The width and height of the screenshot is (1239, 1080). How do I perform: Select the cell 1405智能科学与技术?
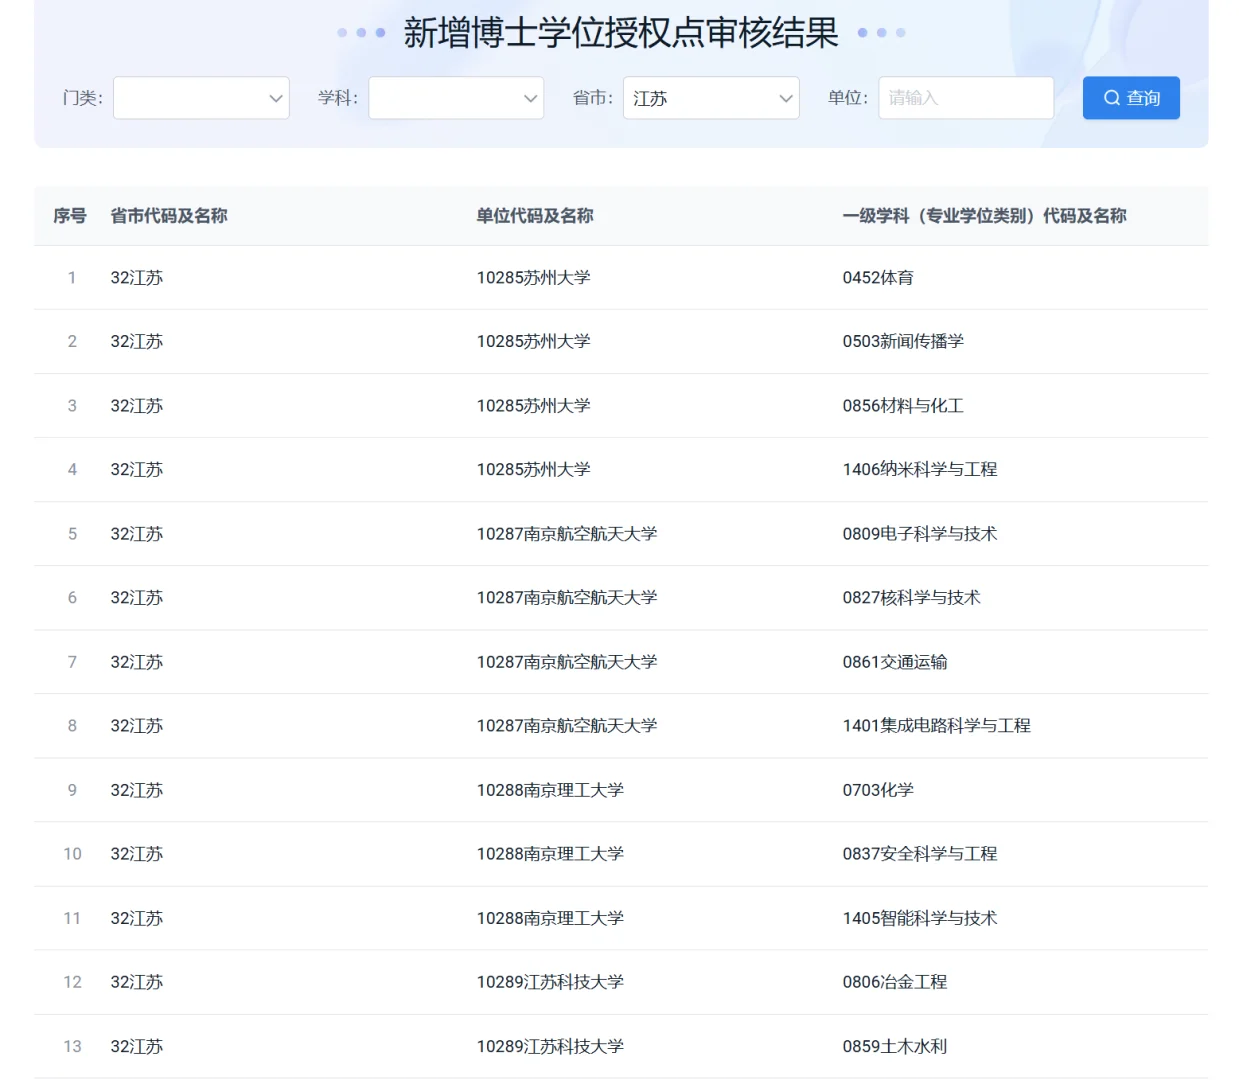(x=920, y=918)
